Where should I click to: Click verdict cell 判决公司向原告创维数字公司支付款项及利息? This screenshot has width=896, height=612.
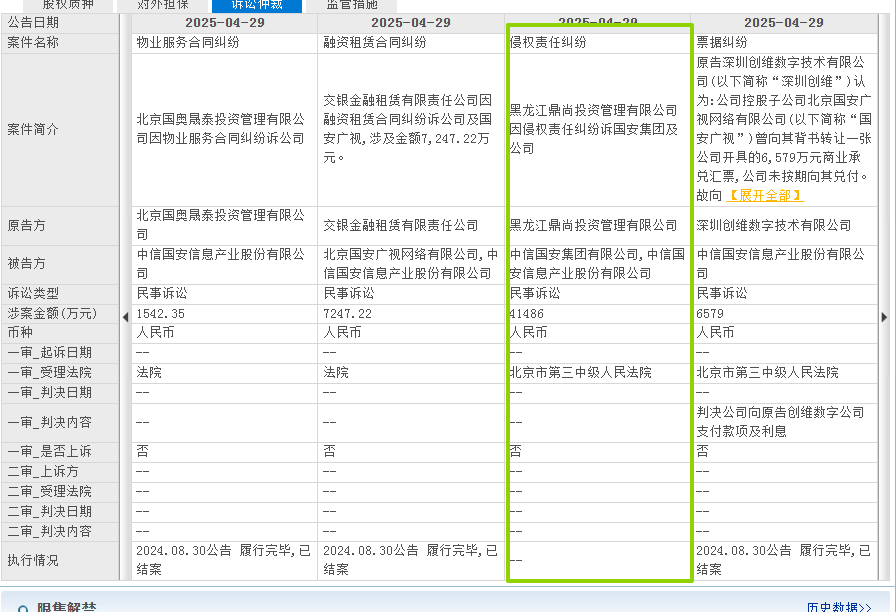coord(780,422)
